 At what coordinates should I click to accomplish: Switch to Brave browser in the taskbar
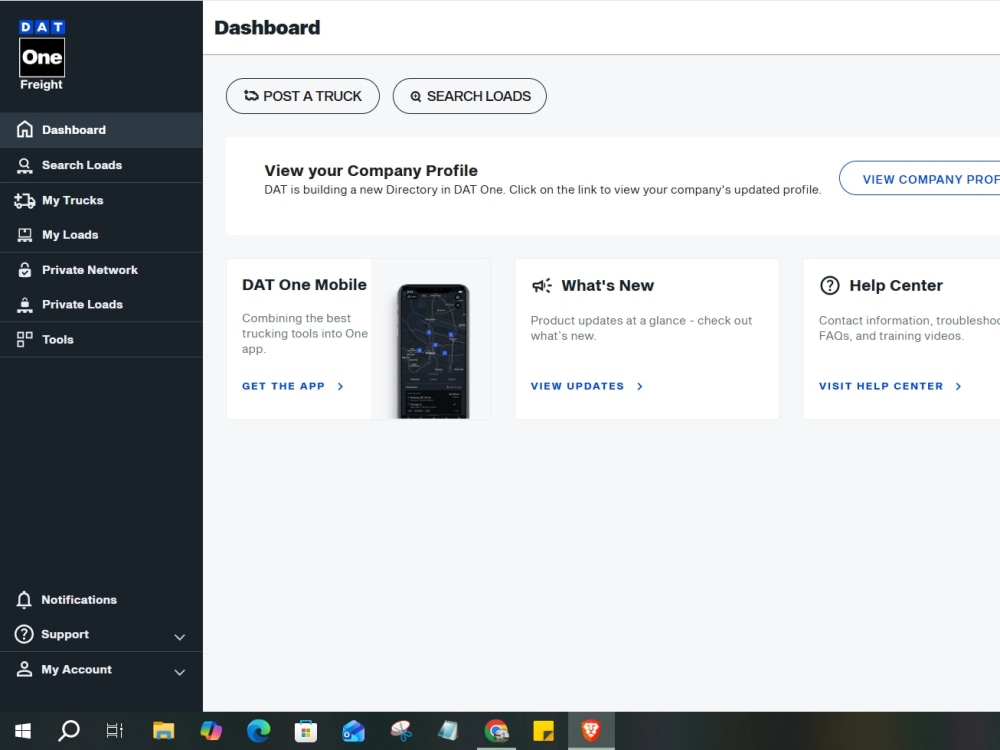[591, 731]
